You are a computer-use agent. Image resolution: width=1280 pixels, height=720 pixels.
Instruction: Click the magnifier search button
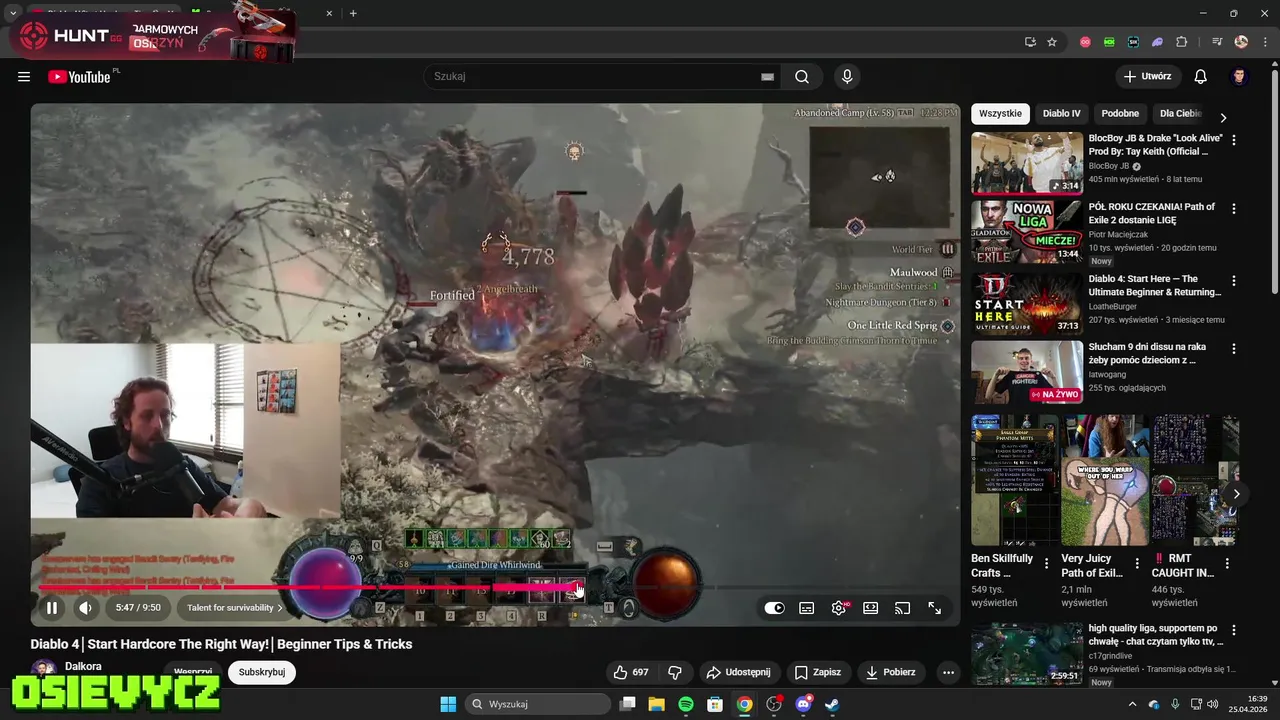pos(802,77)
